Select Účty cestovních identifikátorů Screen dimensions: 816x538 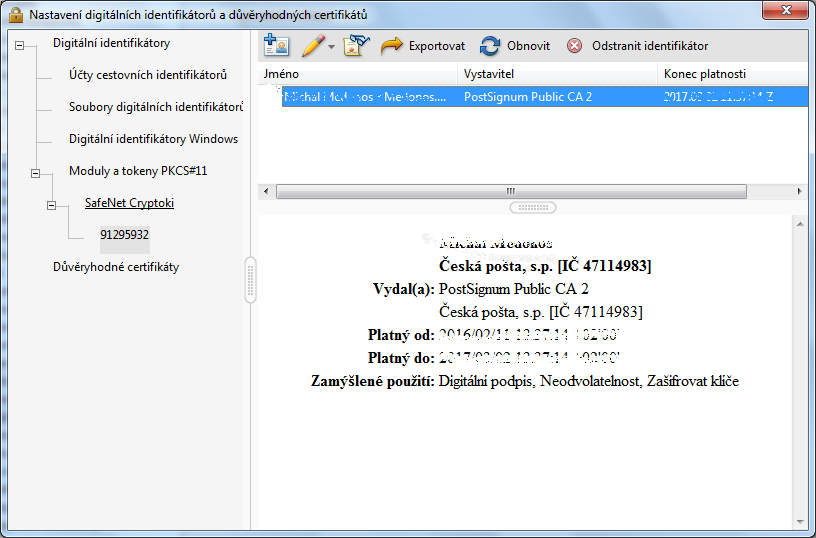click(148, 75)
